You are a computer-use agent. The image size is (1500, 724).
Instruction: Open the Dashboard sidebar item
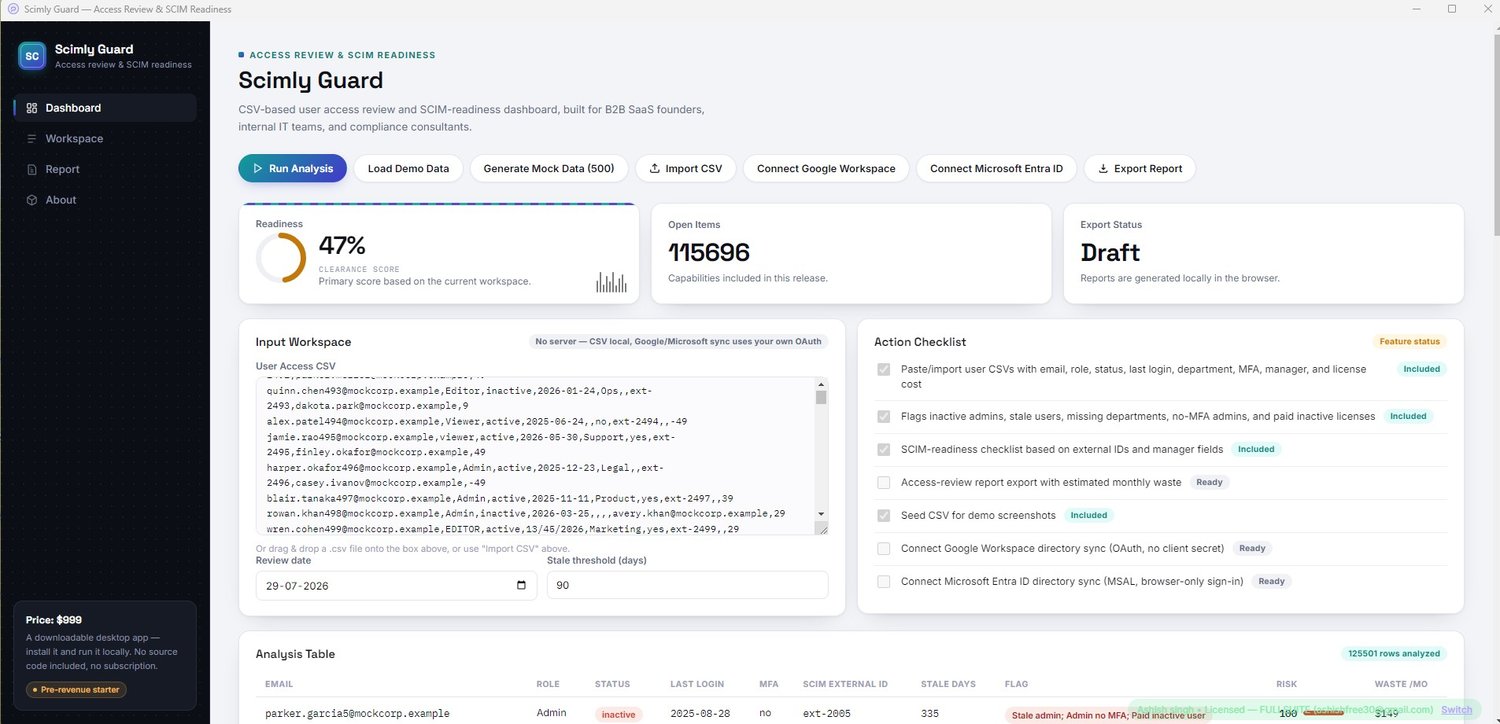(105, 108)
